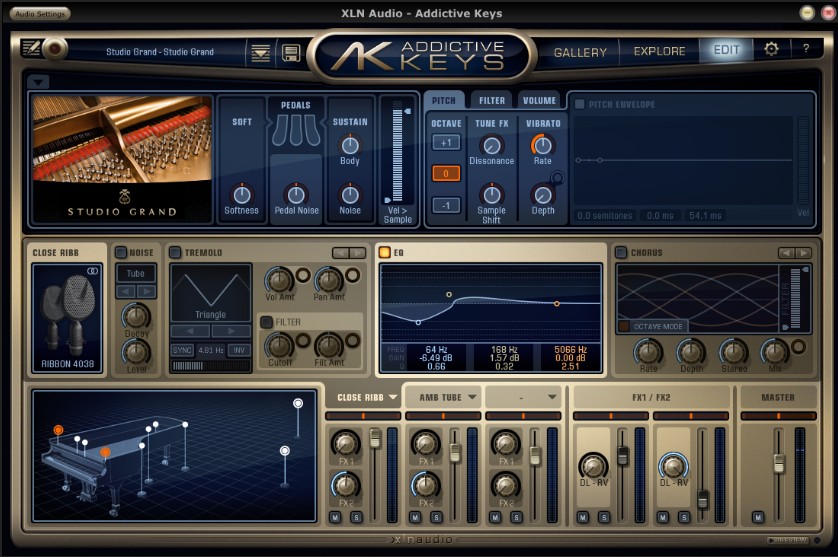Click the Vel > Sample slider

click(x=397, y=155)
